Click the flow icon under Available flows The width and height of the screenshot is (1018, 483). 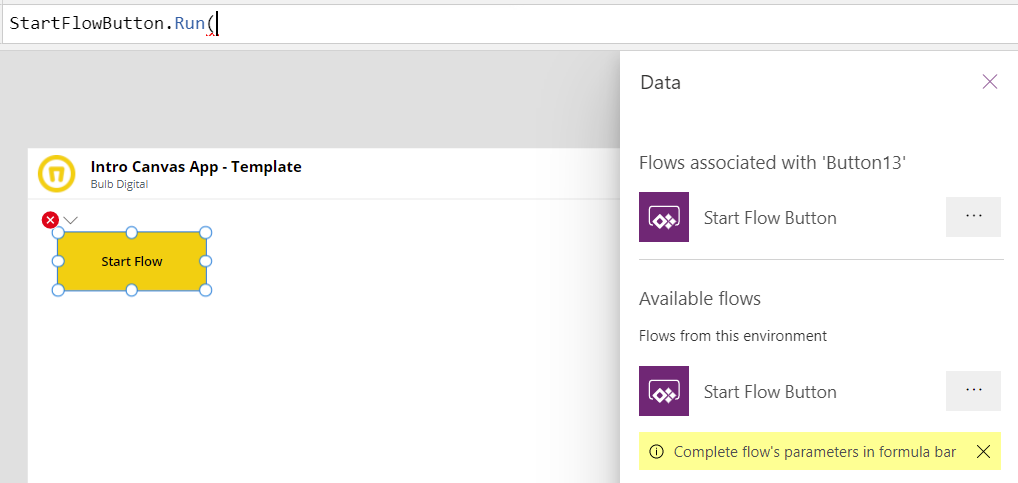(664, 391)
